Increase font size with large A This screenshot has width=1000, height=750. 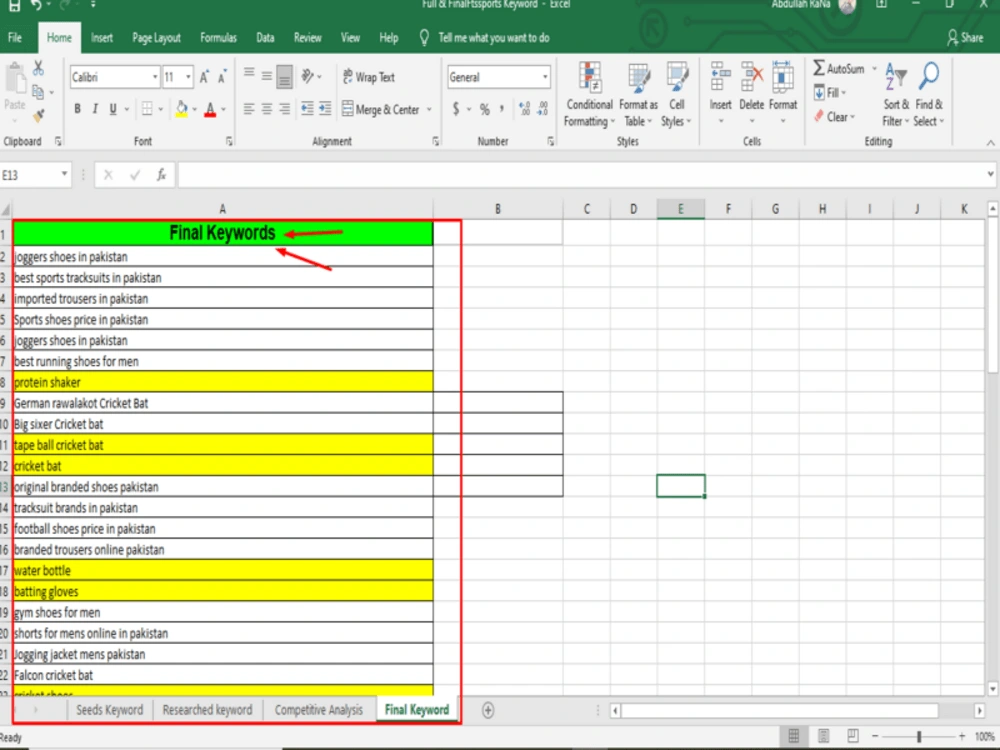tap(204, 77)
